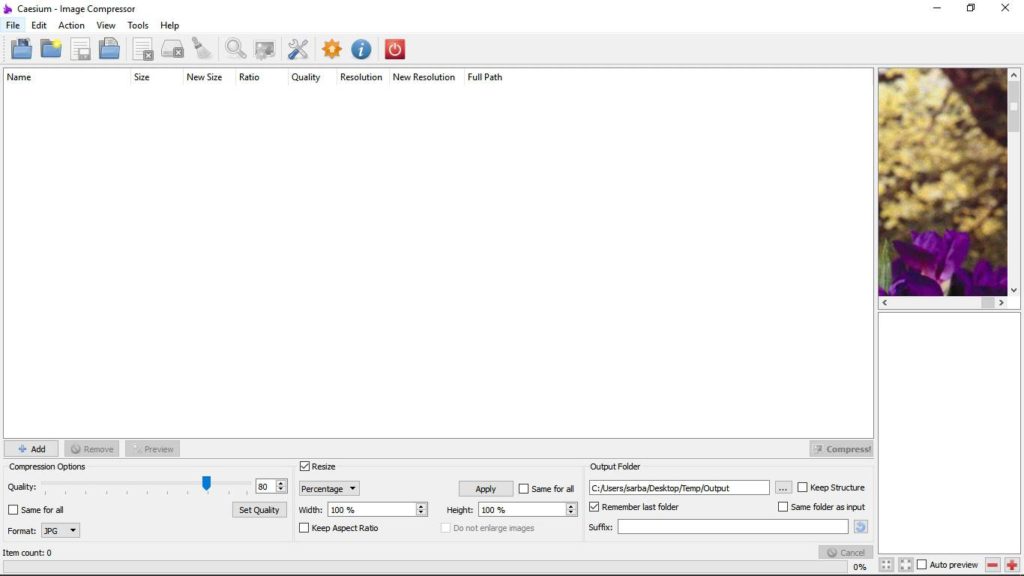The height and width of the screenshot is (576, 1024).
Task: Click the Cancel button
Action: click(x=846, y=552)
